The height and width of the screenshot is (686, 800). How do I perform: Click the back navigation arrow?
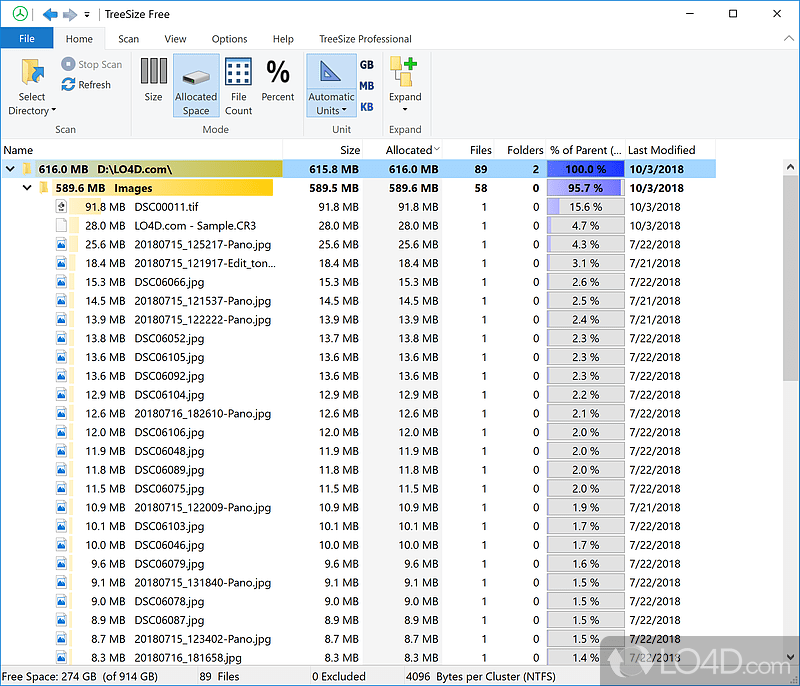[x=49, y=14]
